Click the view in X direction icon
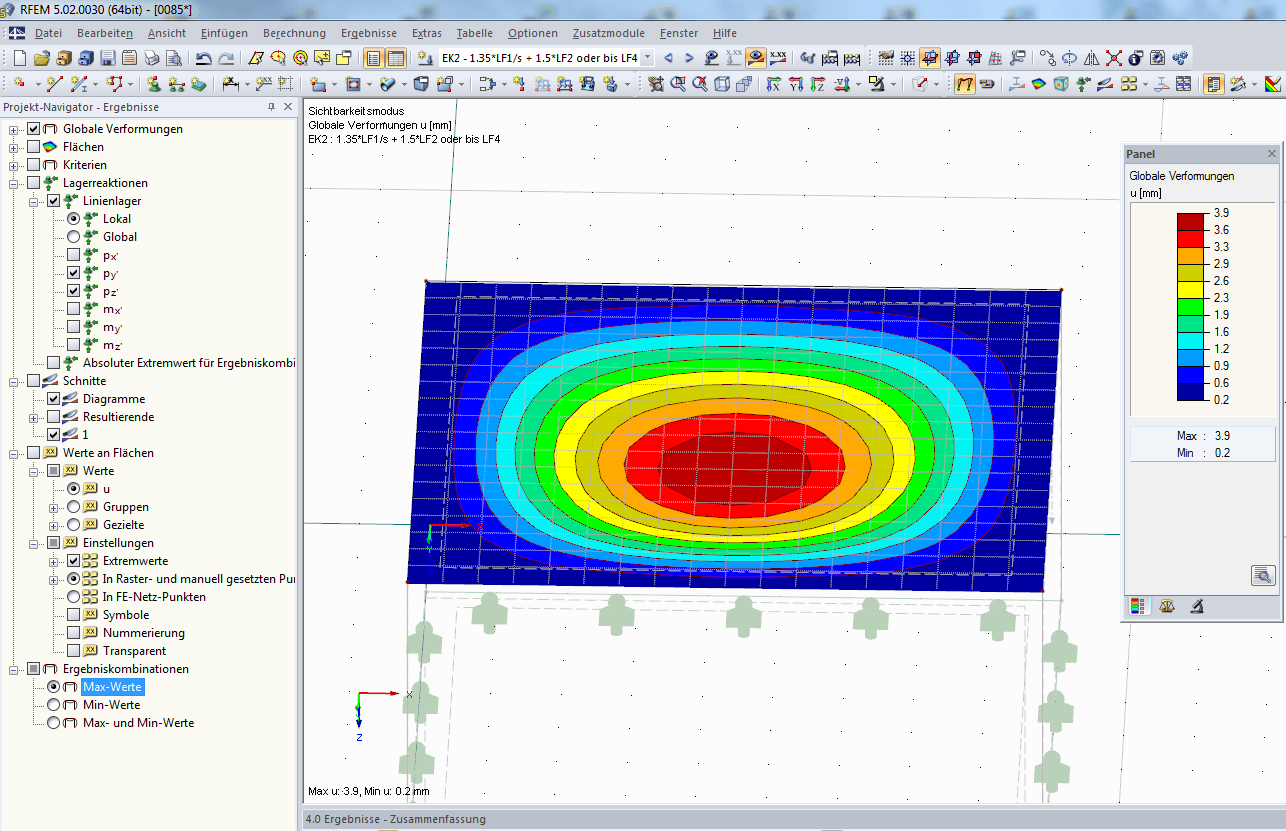The width and height of the screenshot is (1286, 831). [x=774, y=84]
